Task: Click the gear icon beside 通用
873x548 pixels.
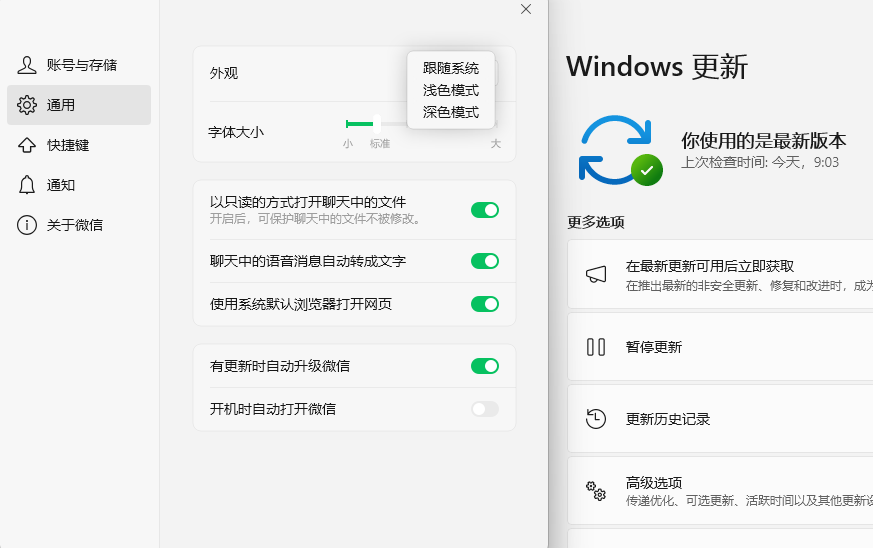Action: click(x=27, y=105)
